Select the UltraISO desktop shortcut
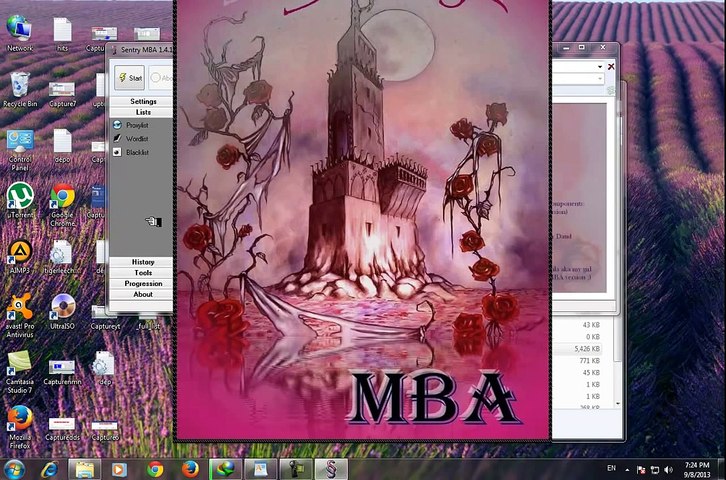Screen dimensions: 726x480 [63, 312]
